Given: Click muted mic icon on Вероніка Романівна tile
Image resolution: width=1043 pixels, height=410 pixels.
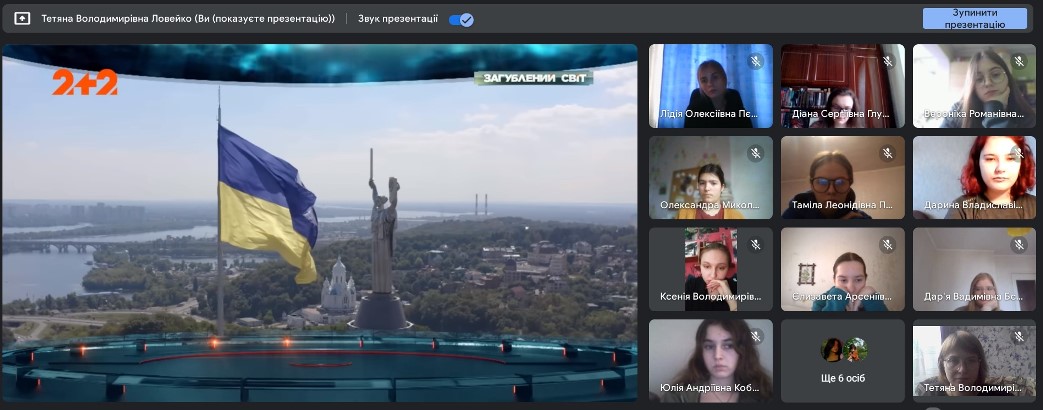Looking at the screenshot, I should [1019, 61].
